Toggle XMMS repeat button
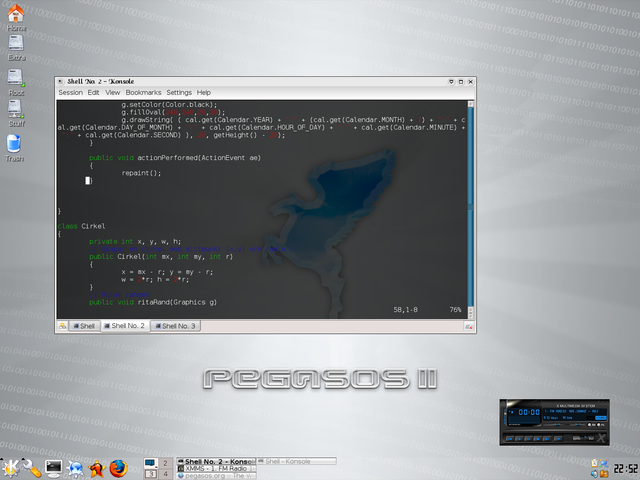The width and height of the screenshot is (640, 480). [591, 438]
